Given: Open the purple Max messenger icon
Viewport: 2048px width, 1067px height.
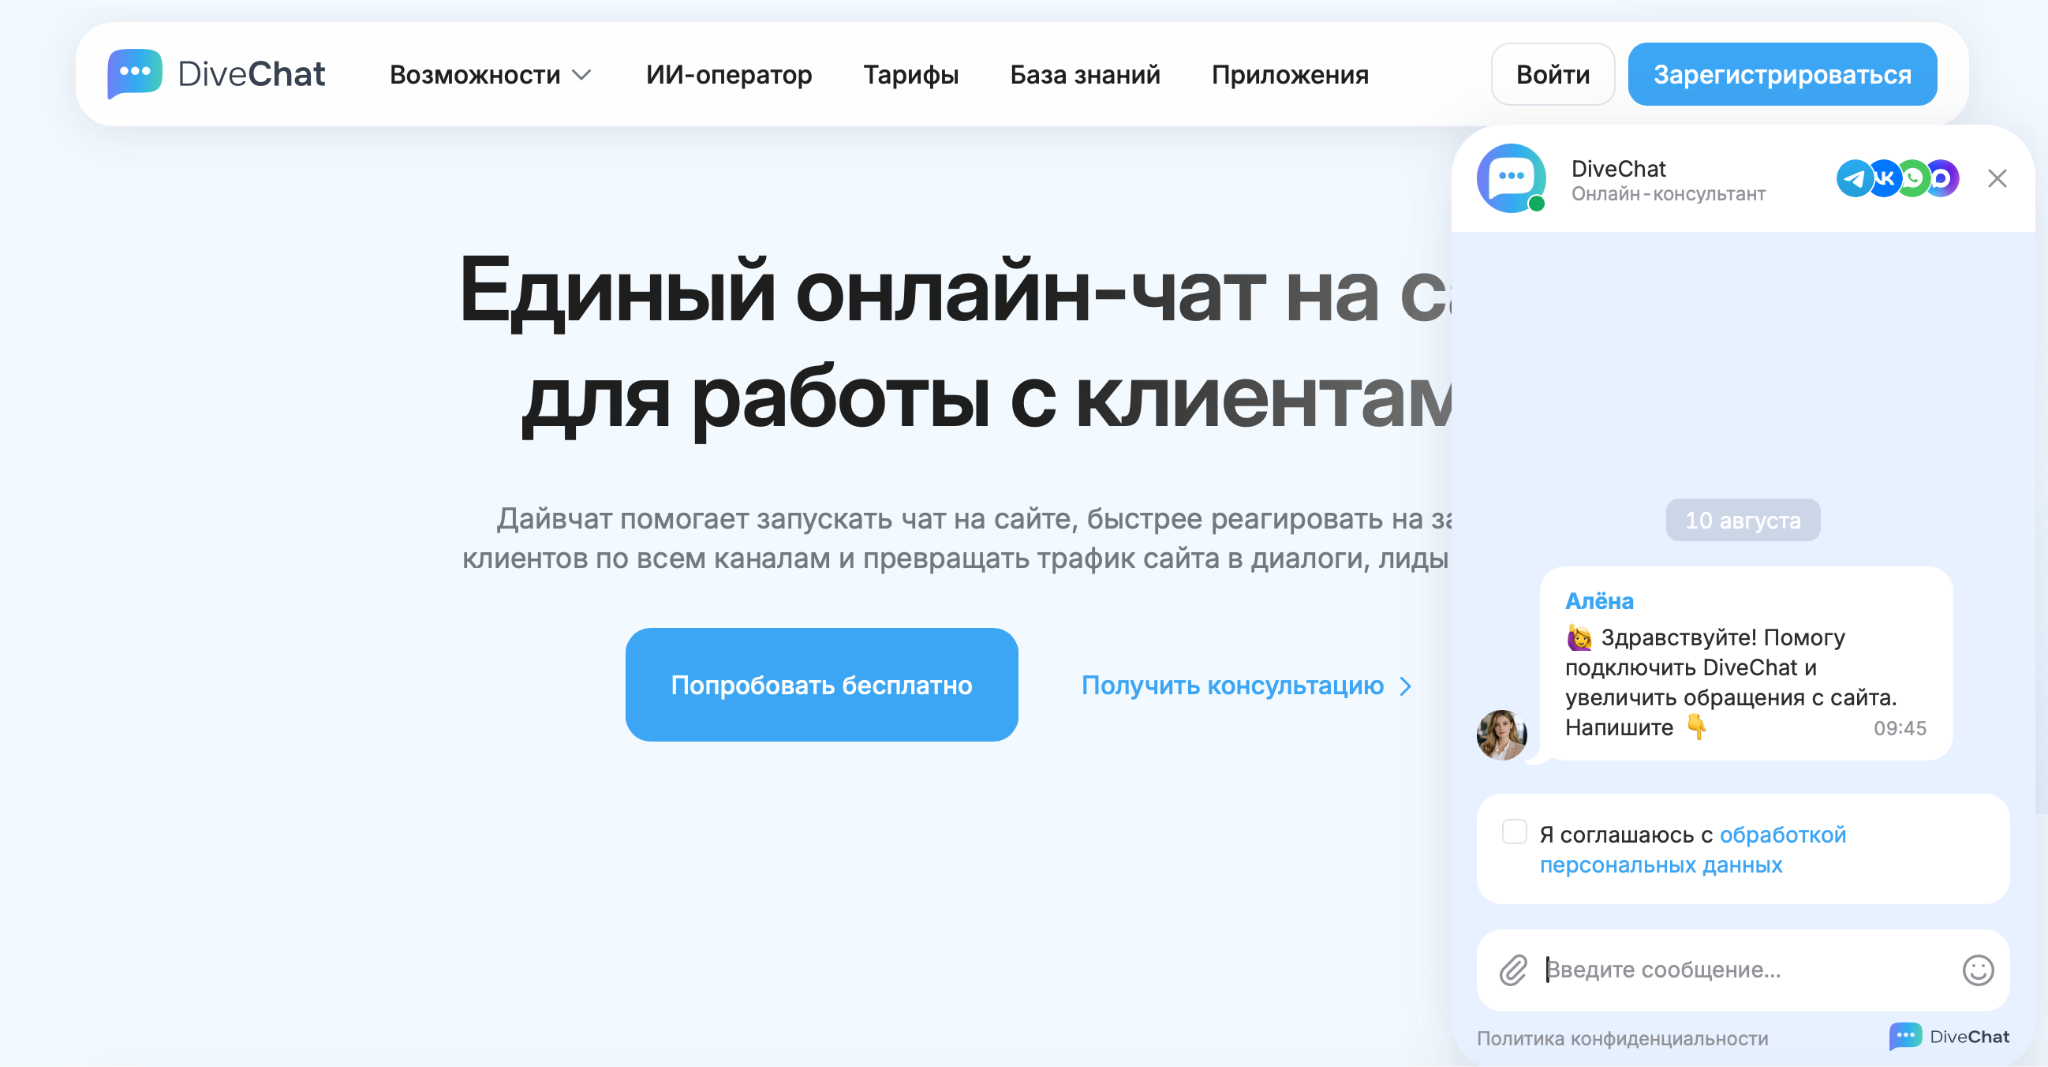Looking at the screenshot, I should coord(1941,179).
